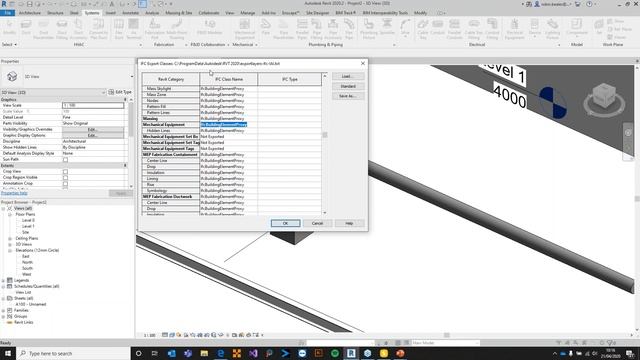Click the Duct tool in the ribbon

click(26, 28)
